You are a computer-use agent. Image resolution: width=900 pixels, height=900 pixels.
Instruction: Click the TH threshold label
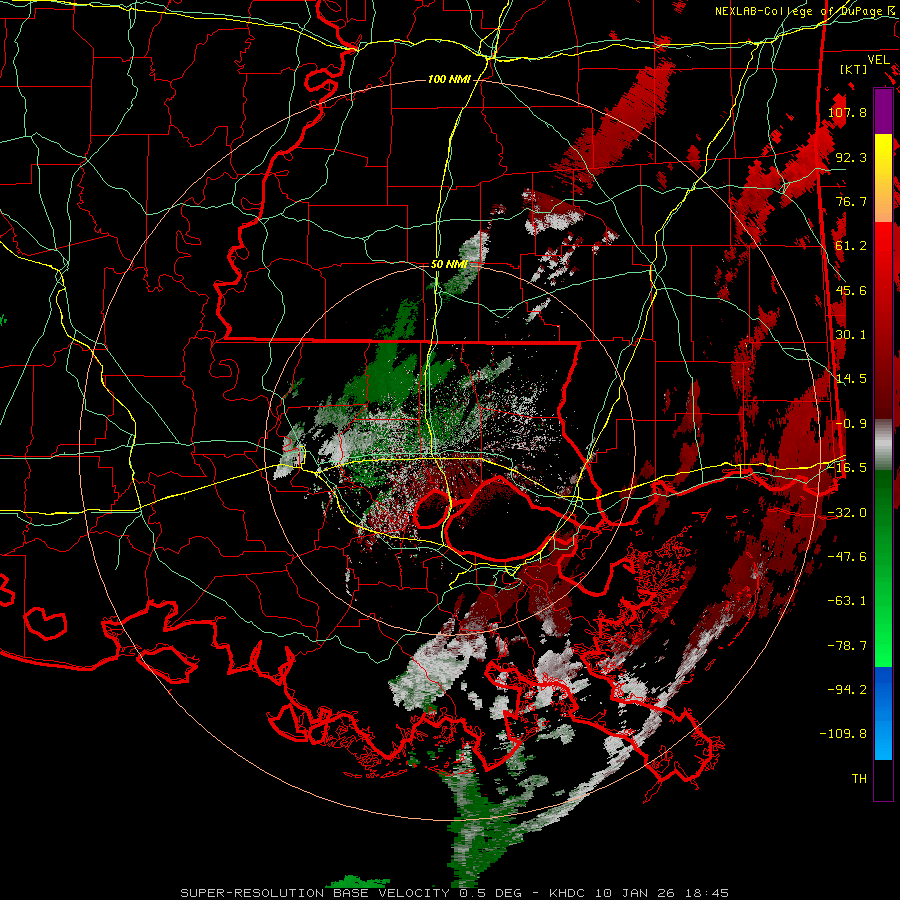coord(859,779)
